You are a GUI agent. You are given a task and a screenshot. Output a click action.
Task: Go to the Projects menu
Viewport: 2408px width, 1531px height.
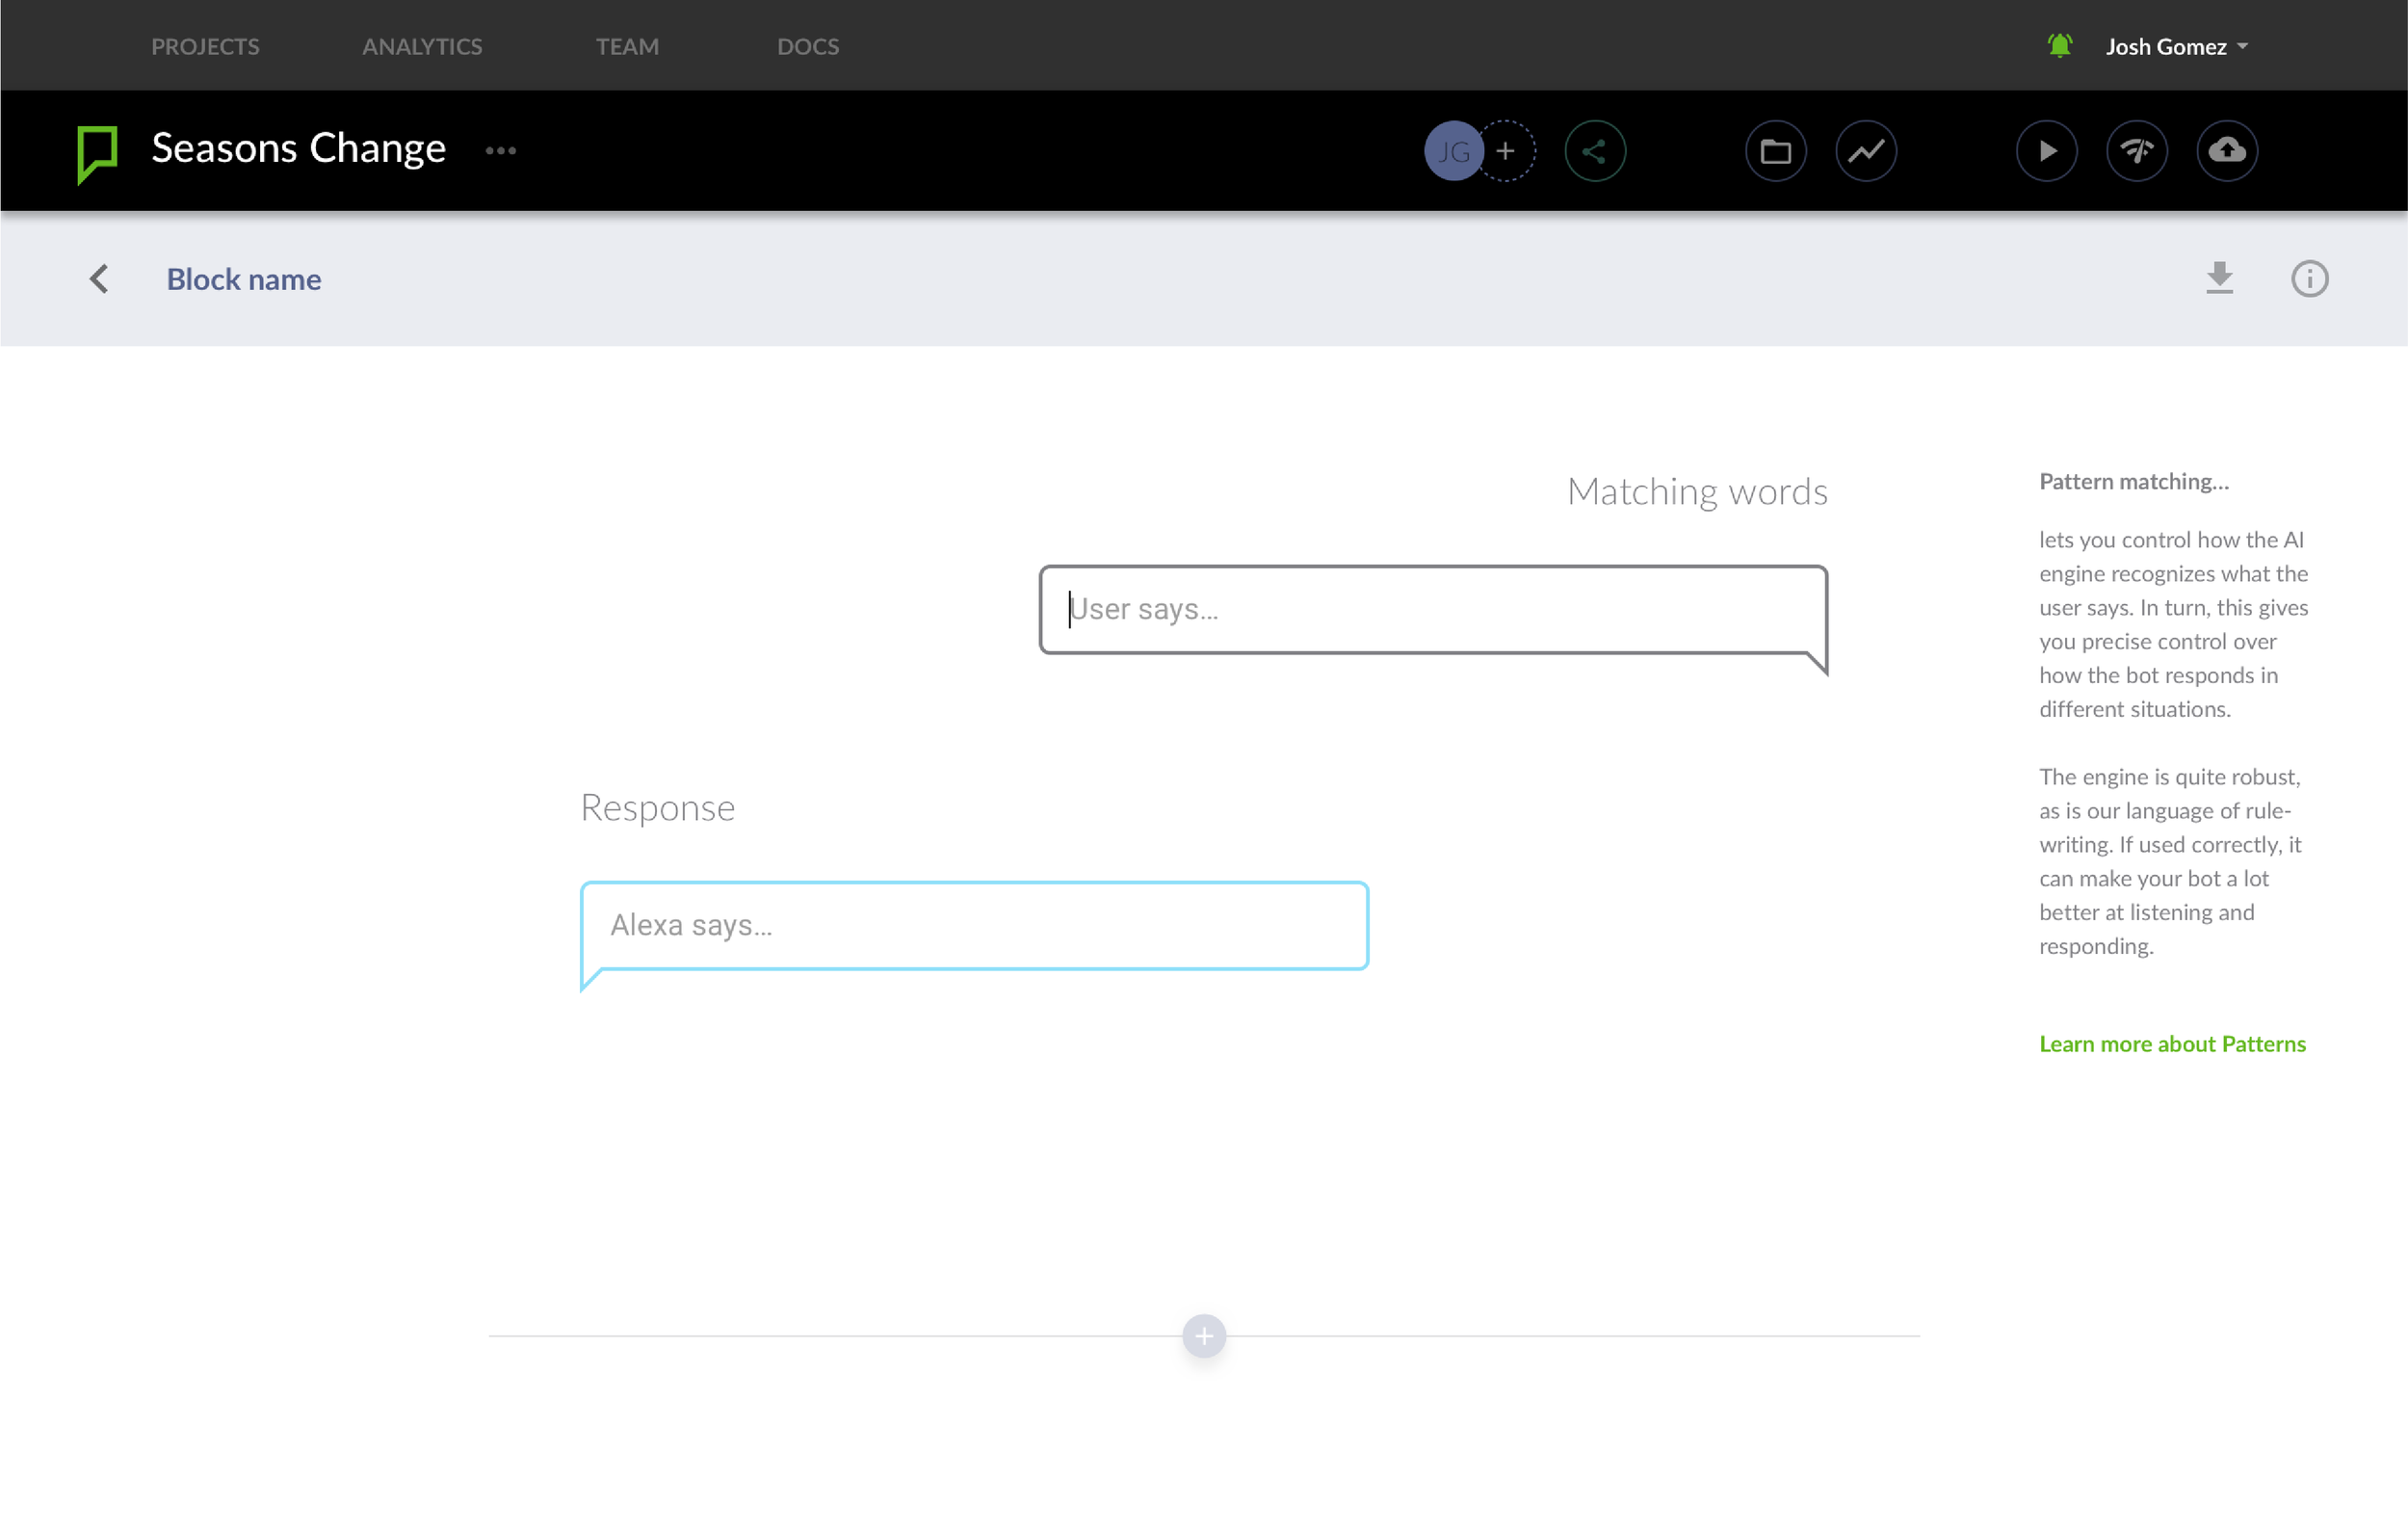pyautogui.click(x=205, y=47)
